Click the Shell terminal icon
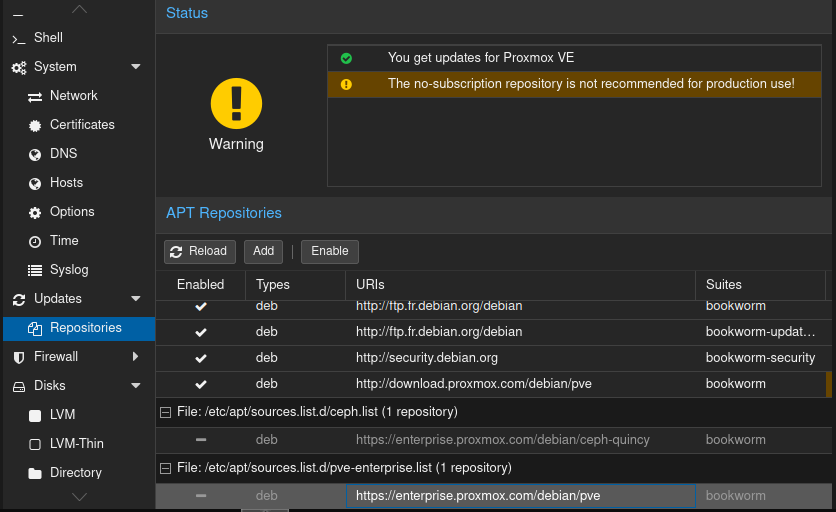The width and height of the screenshot is (836, 512). (19, 39)
